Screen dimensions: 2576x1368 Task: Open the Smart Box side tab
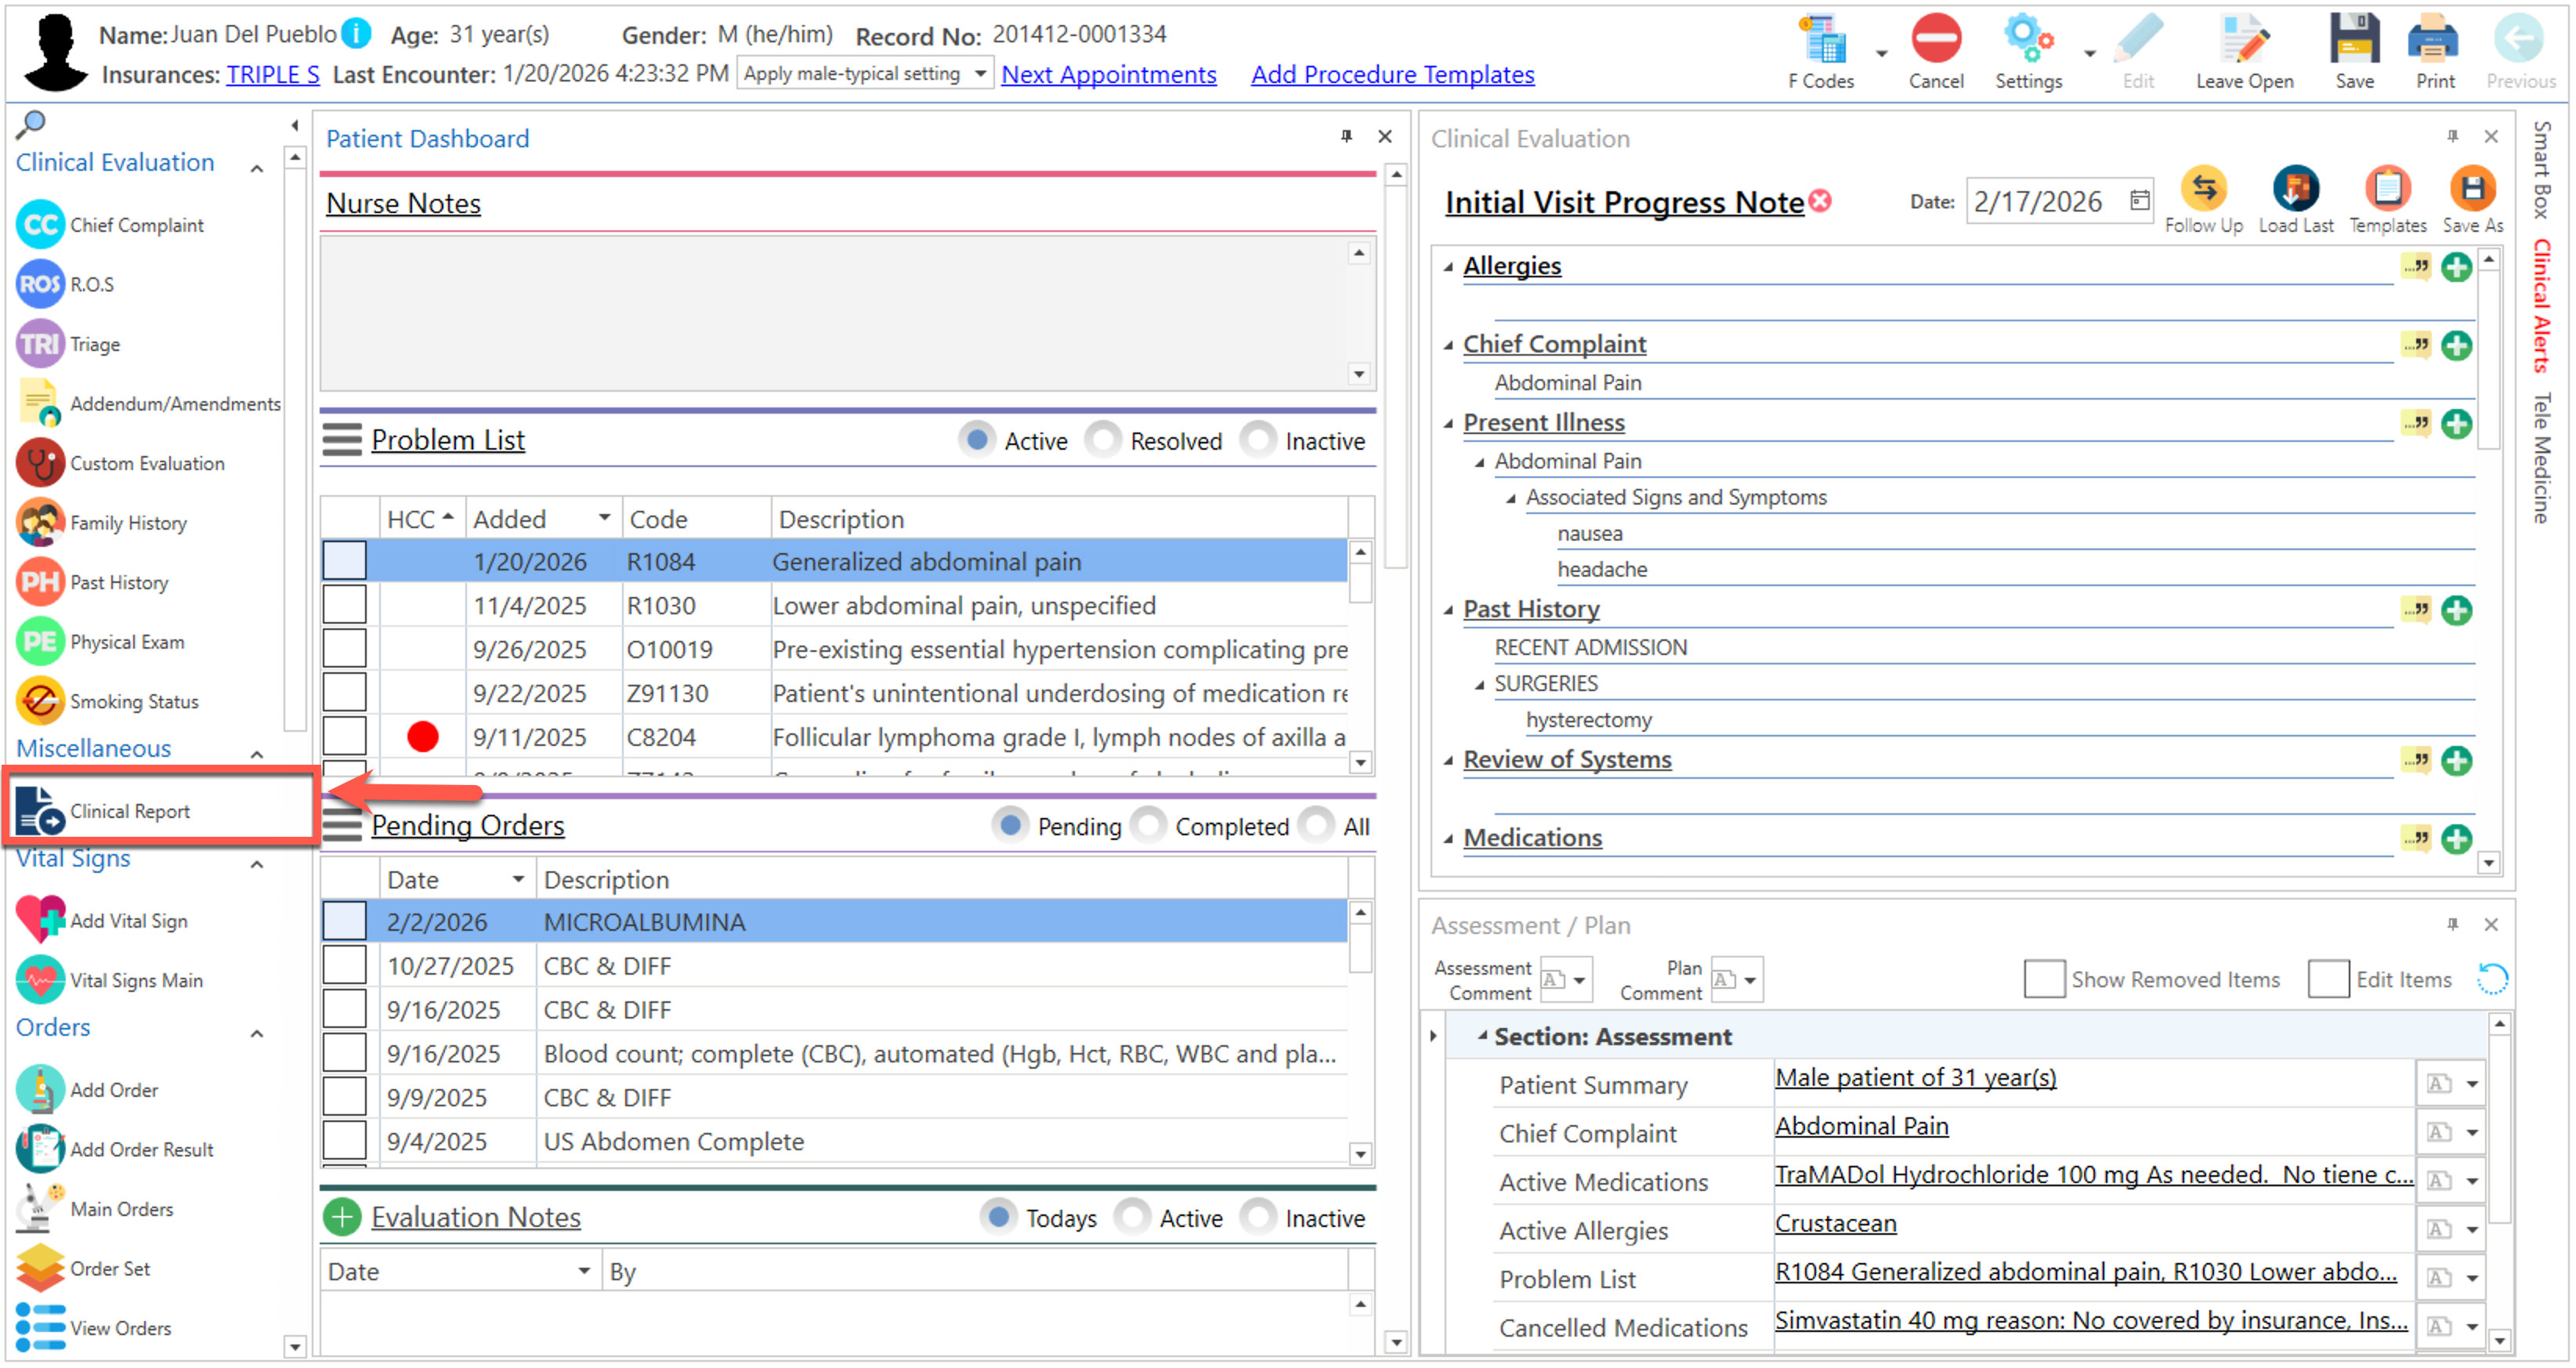(x=2541, y=170)
